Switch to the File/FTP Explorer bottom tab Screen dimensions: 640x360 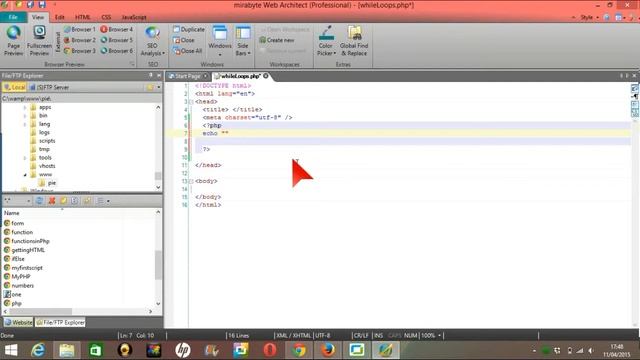pos(60,322)
